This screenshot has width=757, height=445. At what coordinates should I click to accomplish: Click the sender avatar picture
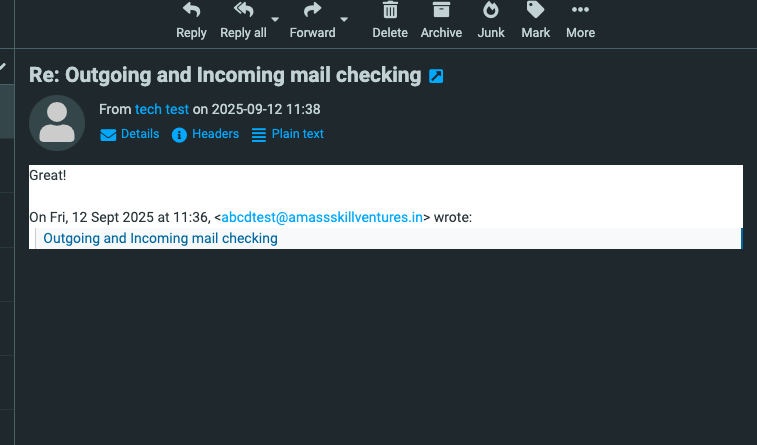[x=57, y=122]
